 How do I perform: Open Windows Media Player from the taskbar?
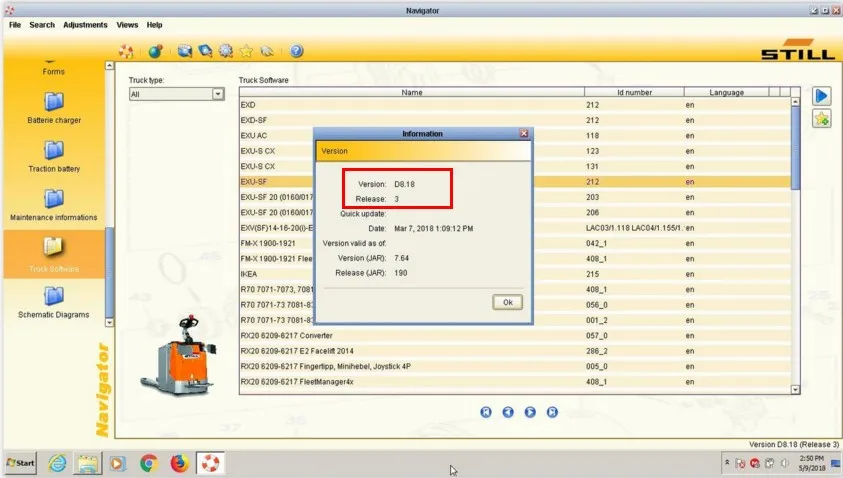118,463
